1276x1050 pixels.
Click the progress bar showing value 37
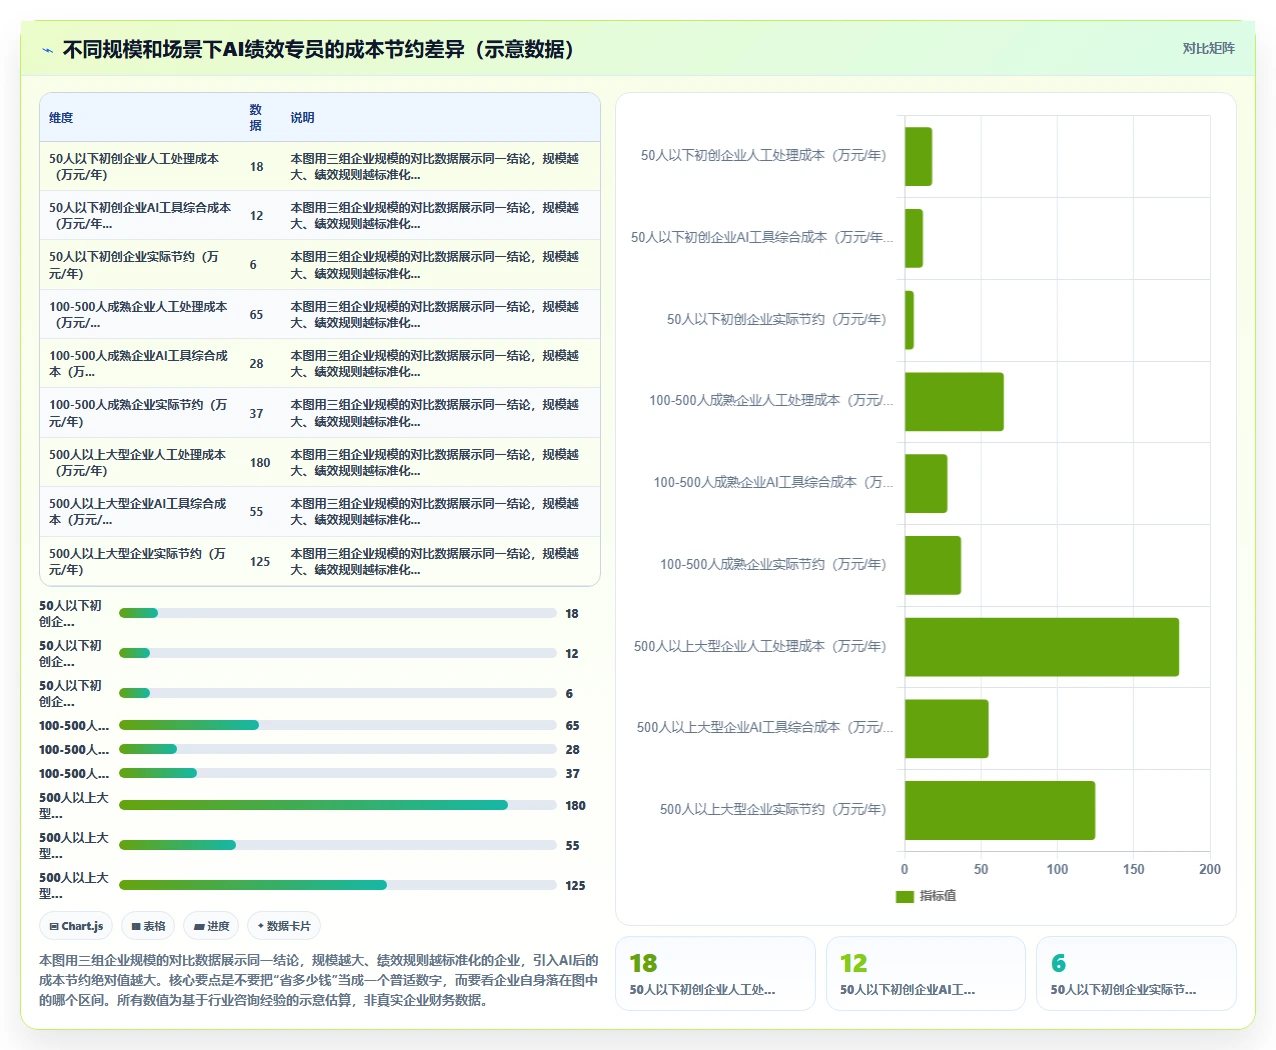tap(338, 773)
